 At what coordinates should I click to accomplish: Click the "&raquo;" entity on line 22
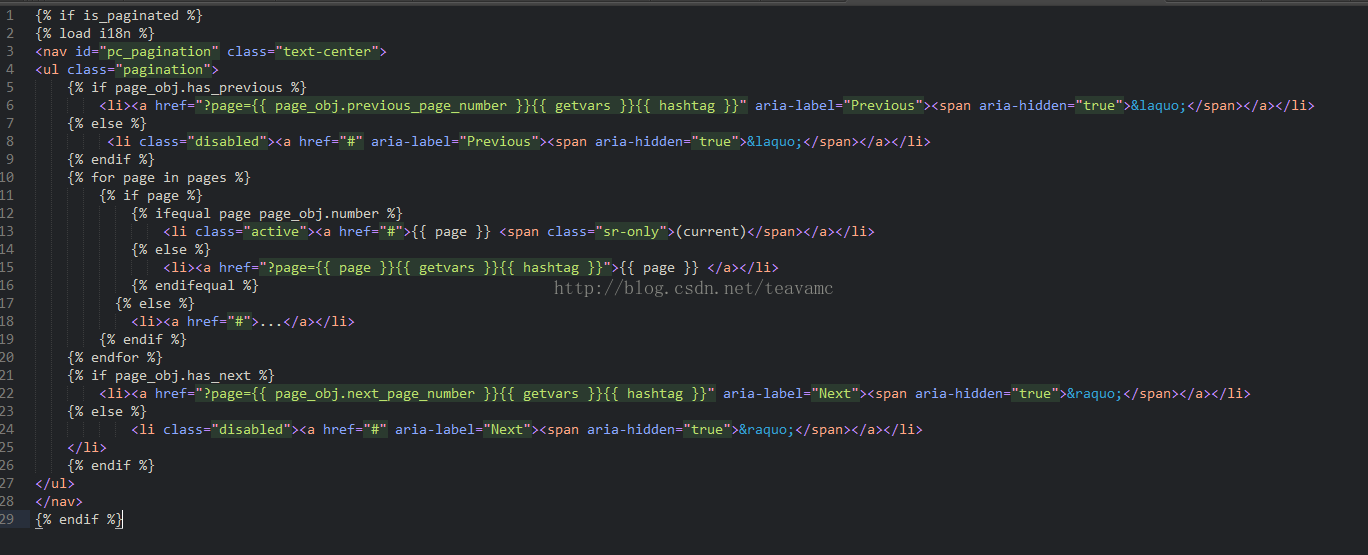pyautogui.click(x=1095, y=394)
